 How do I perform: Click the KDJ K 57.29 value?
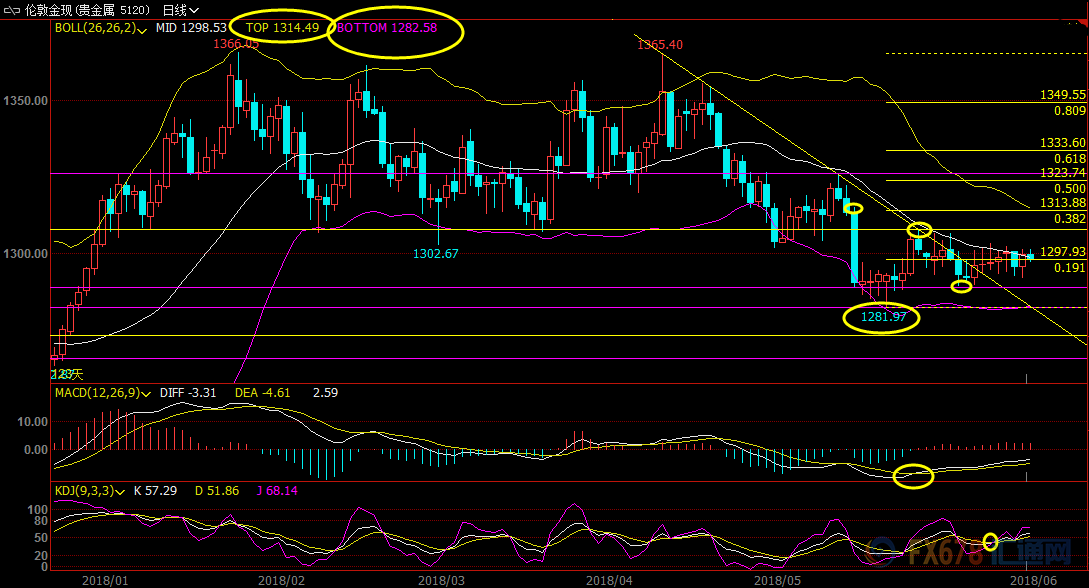pos(155,491)
